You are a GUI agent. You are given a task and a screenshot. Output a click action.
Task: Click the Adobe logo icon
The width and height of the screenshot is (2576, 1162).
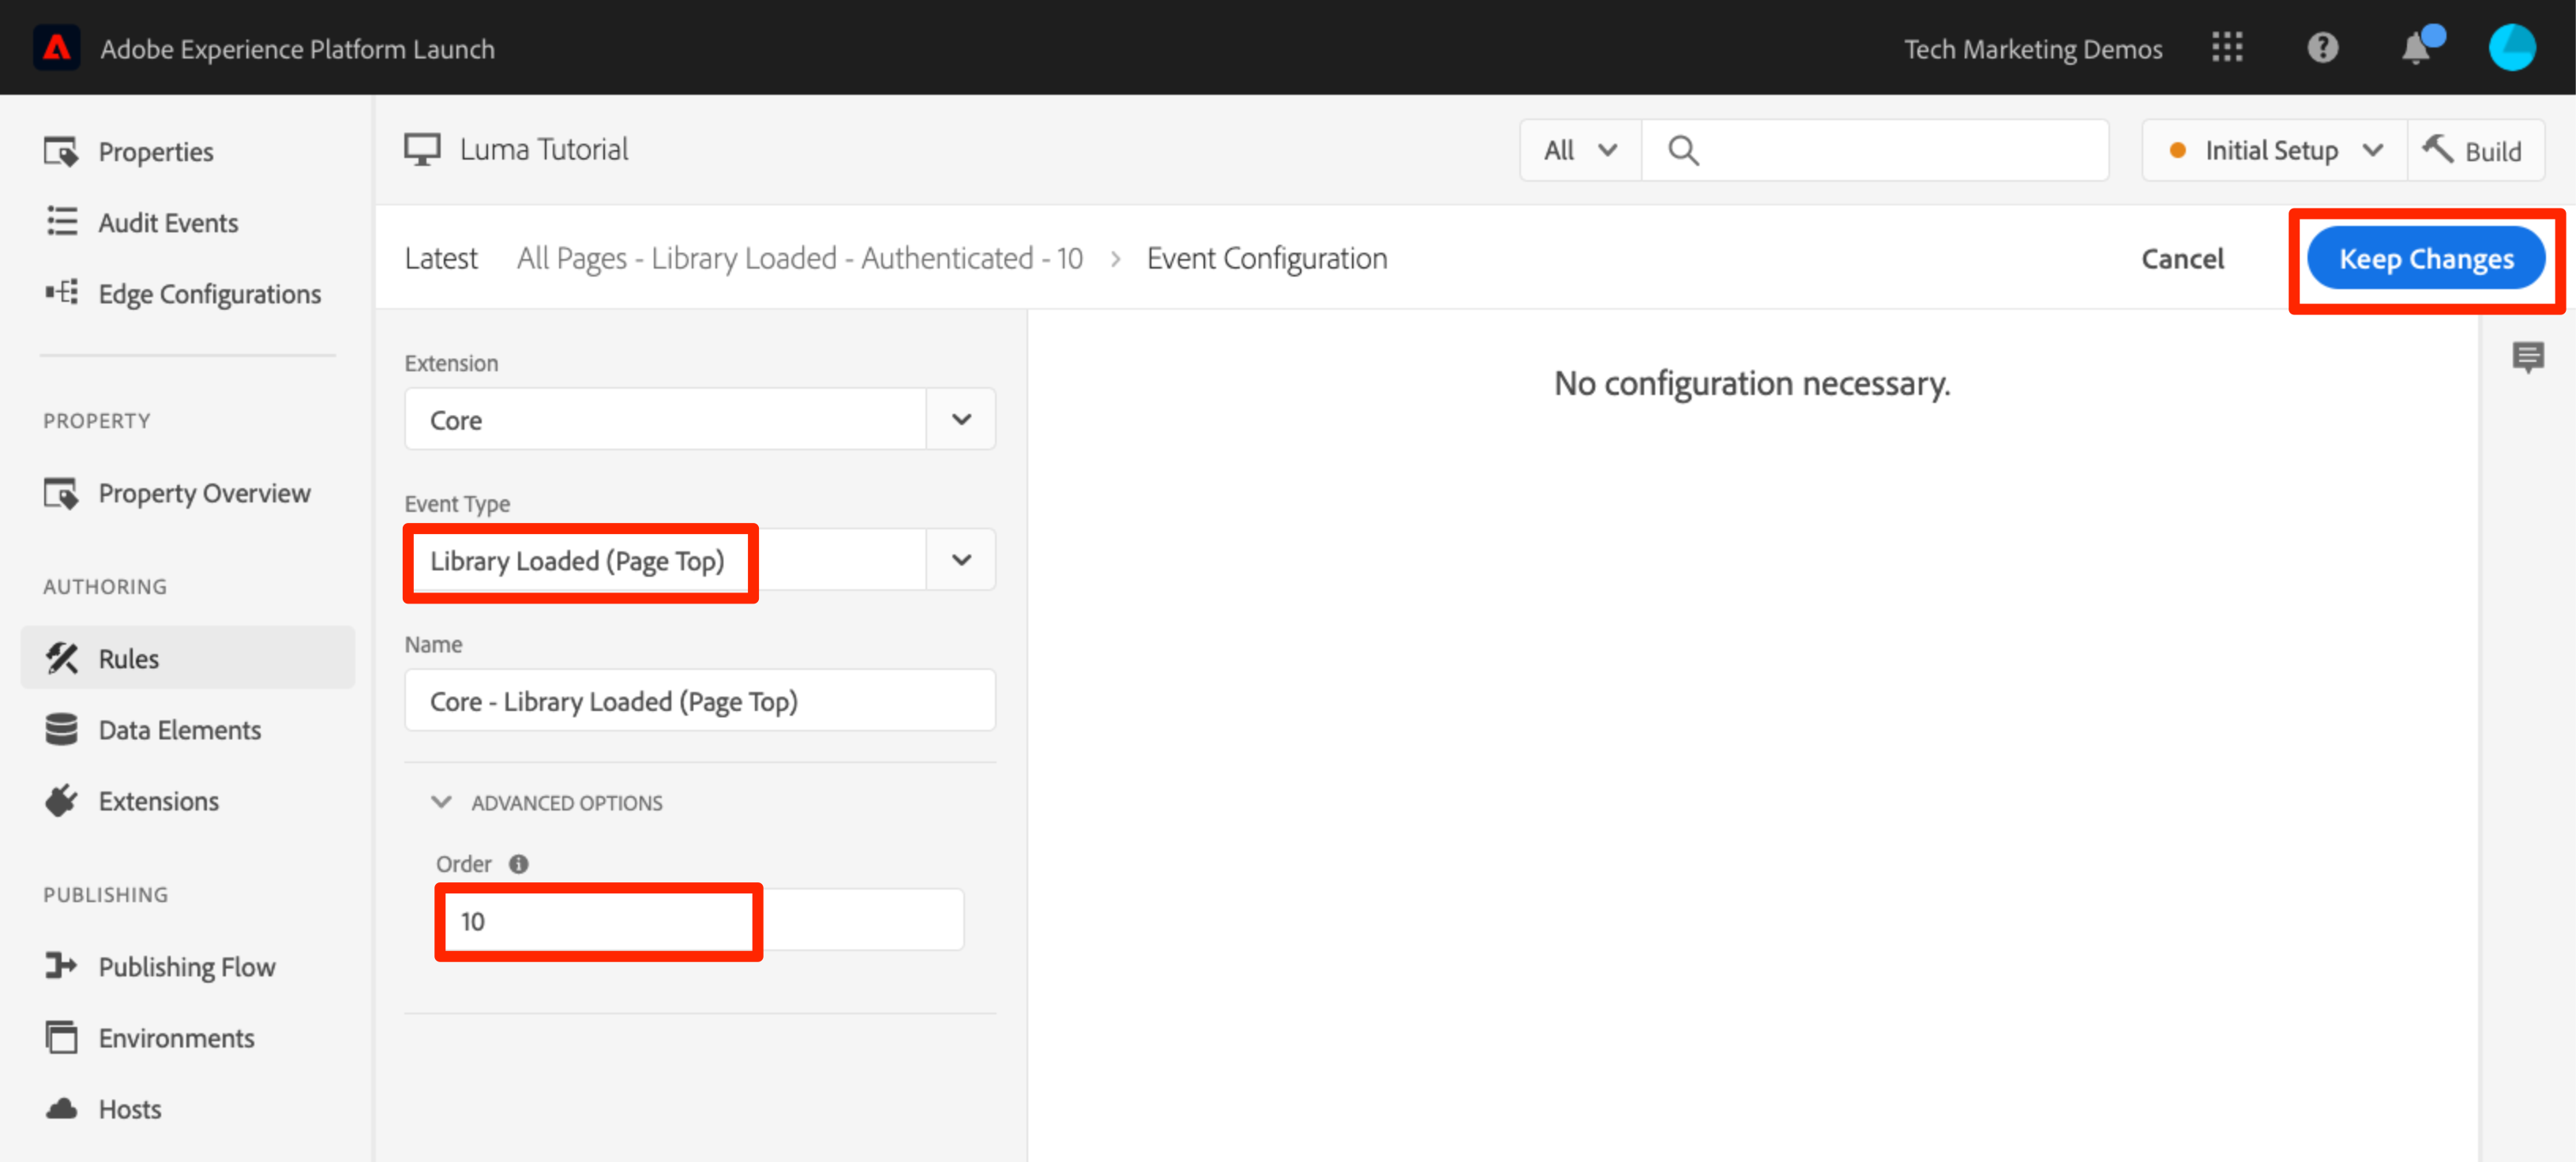(x=56, y=48)
